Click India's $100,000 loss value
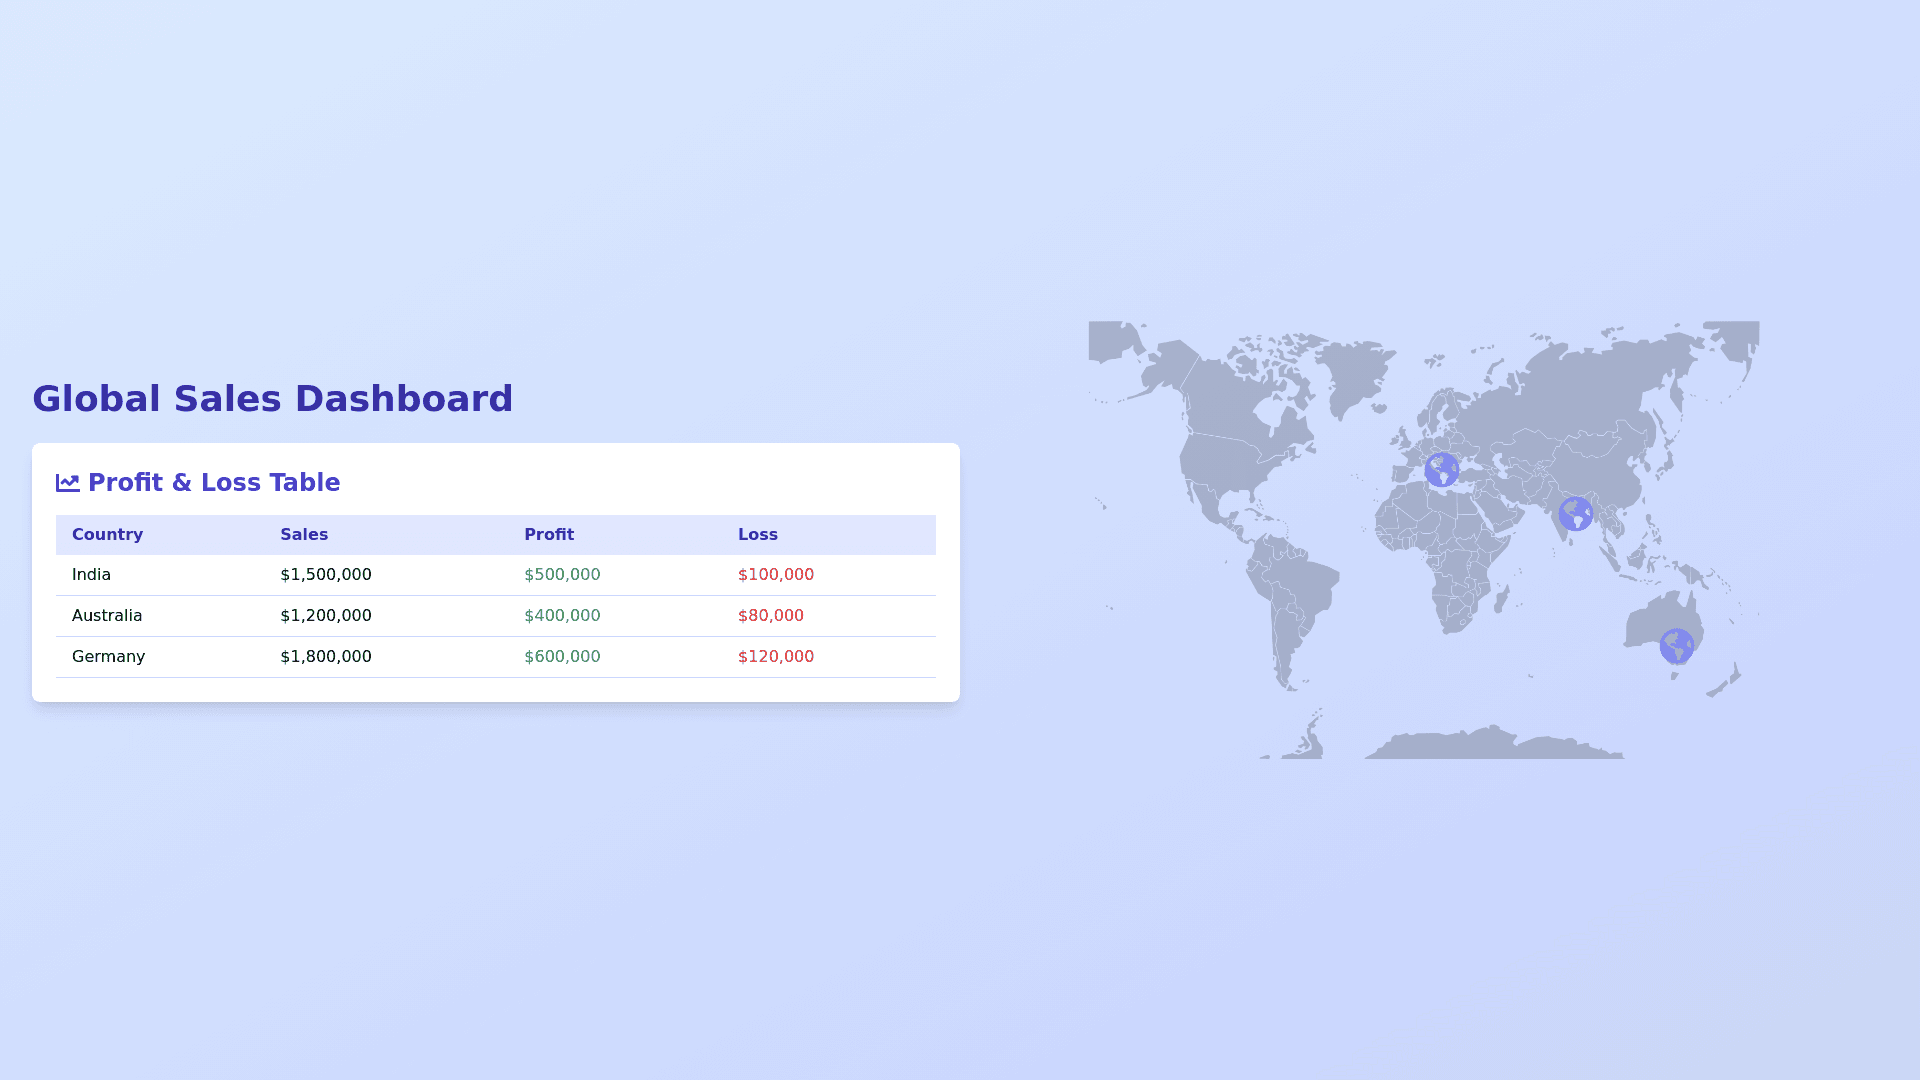This screenshot has height=1080, width=1920. (775, 575)
